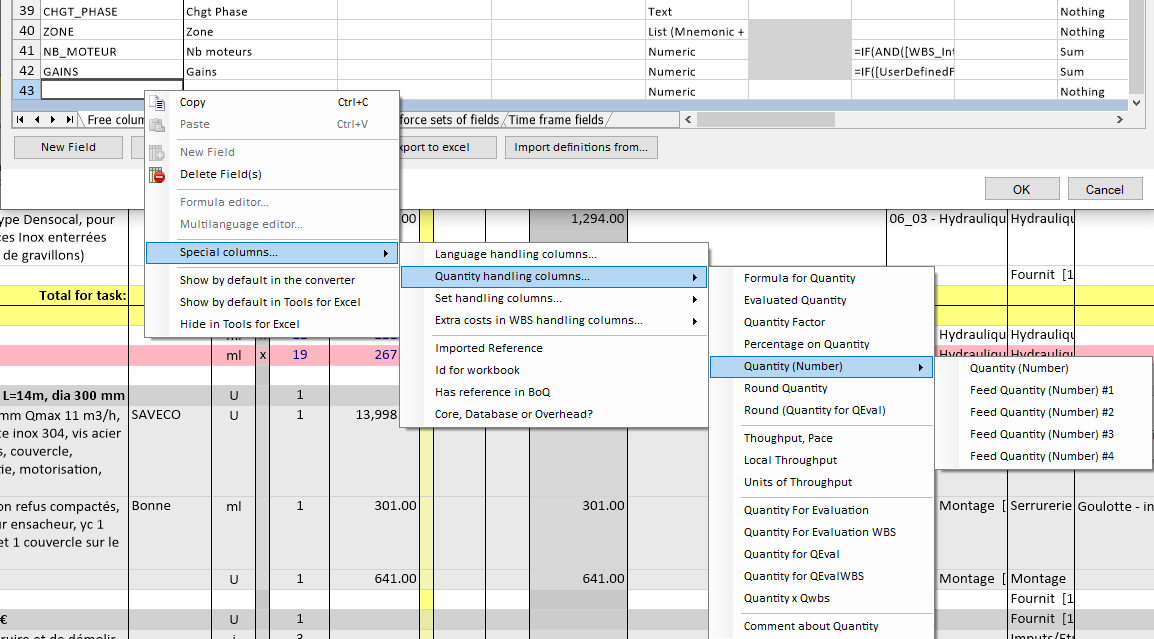Select Feed Quantity (Number) #2
Image resolution: width=1154 pixels, height=639 pixels.
click(x=1041, y=412)
